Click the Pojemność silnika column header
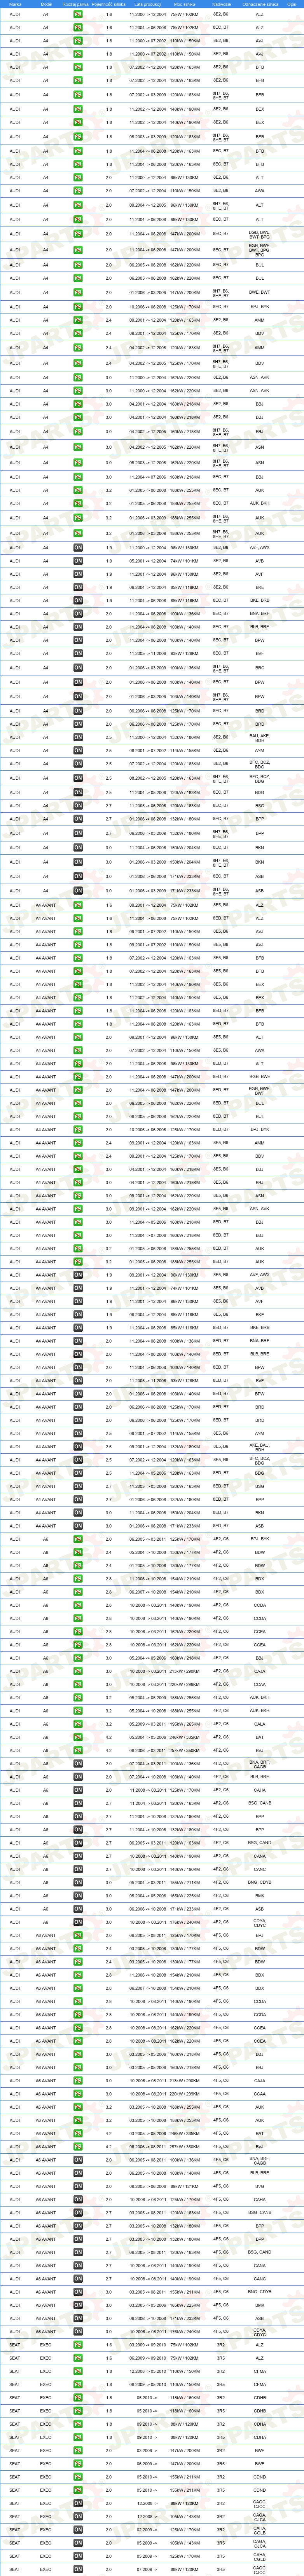 pos(109,4)
